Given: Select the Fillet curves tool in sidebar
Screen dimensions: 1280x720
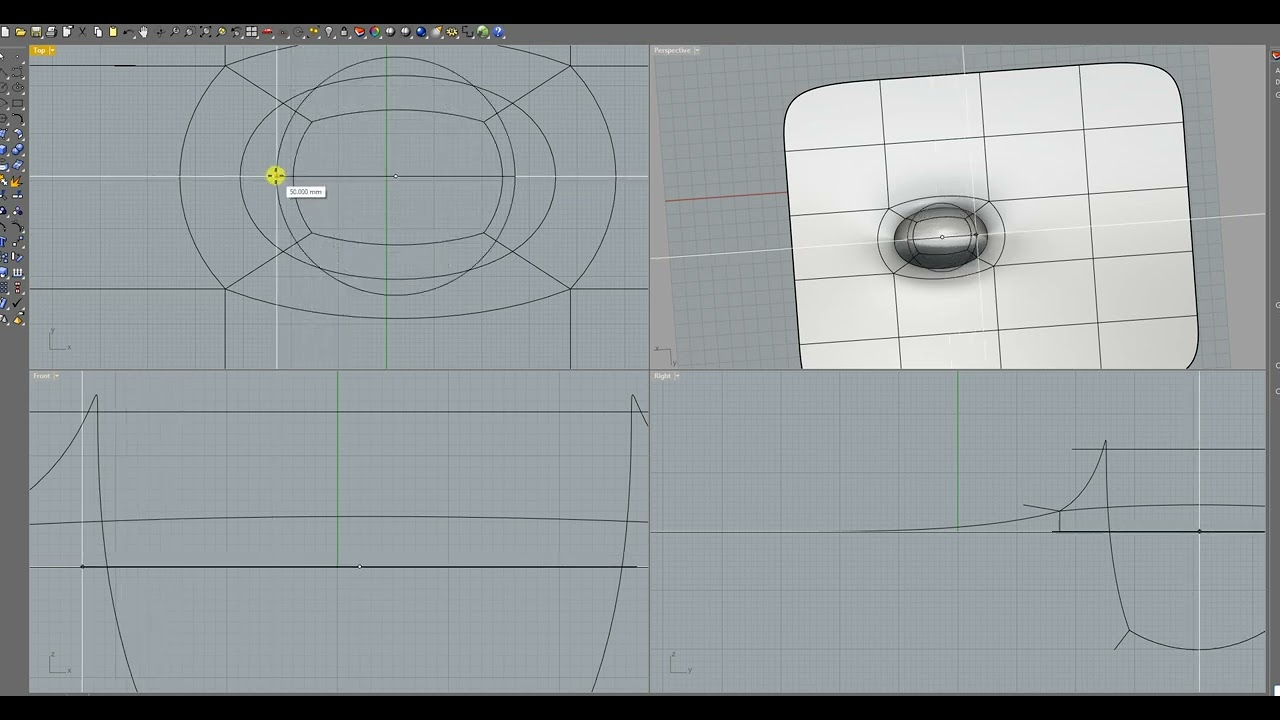Looking at the screenshot, I should point(17,117).
